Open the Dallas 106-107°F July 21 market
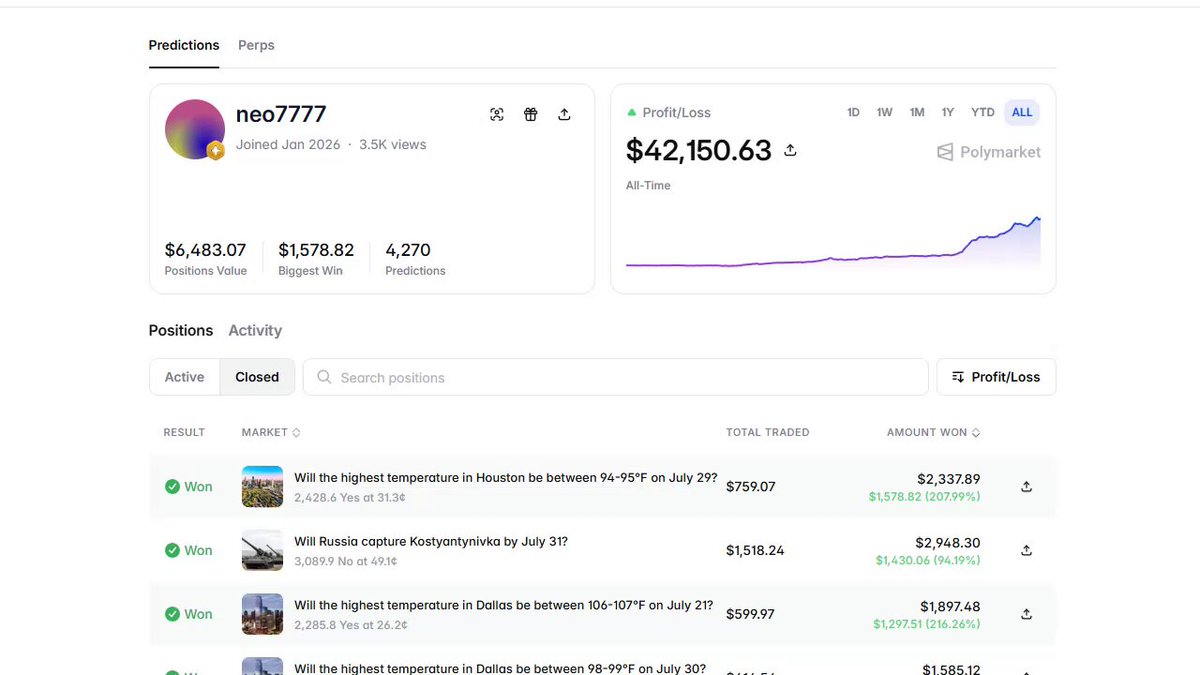 coord(504,605)
